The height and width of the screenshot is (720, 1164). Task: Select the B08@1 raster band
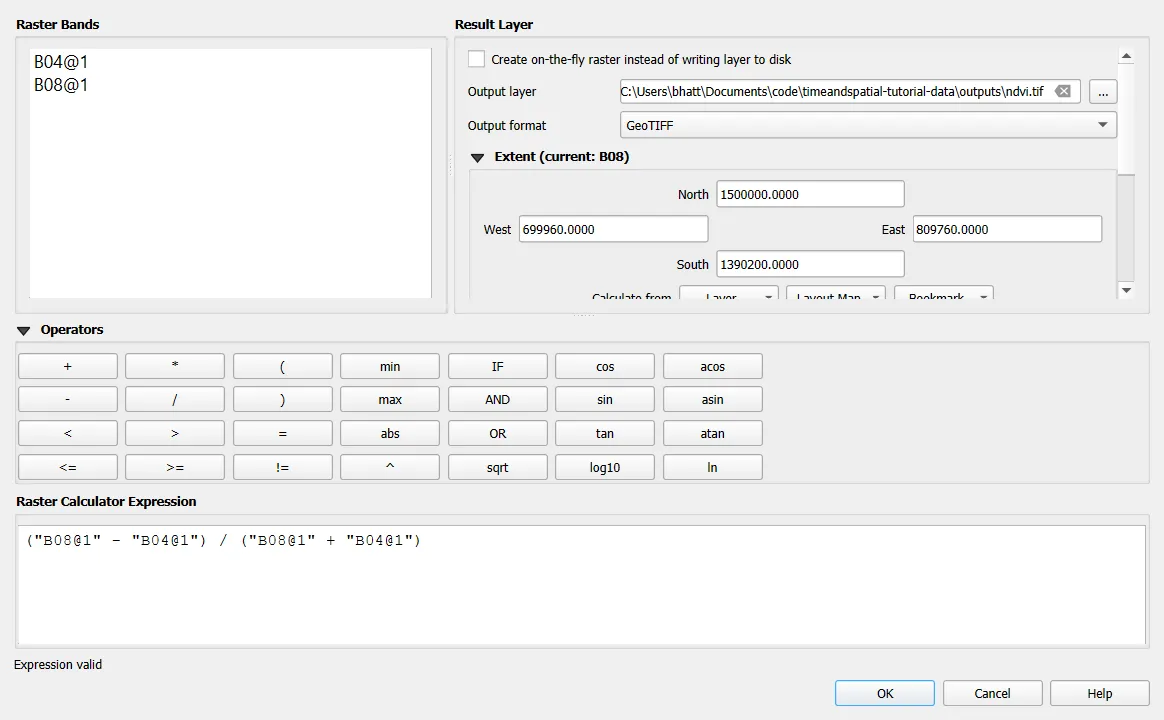coord(61,85)
